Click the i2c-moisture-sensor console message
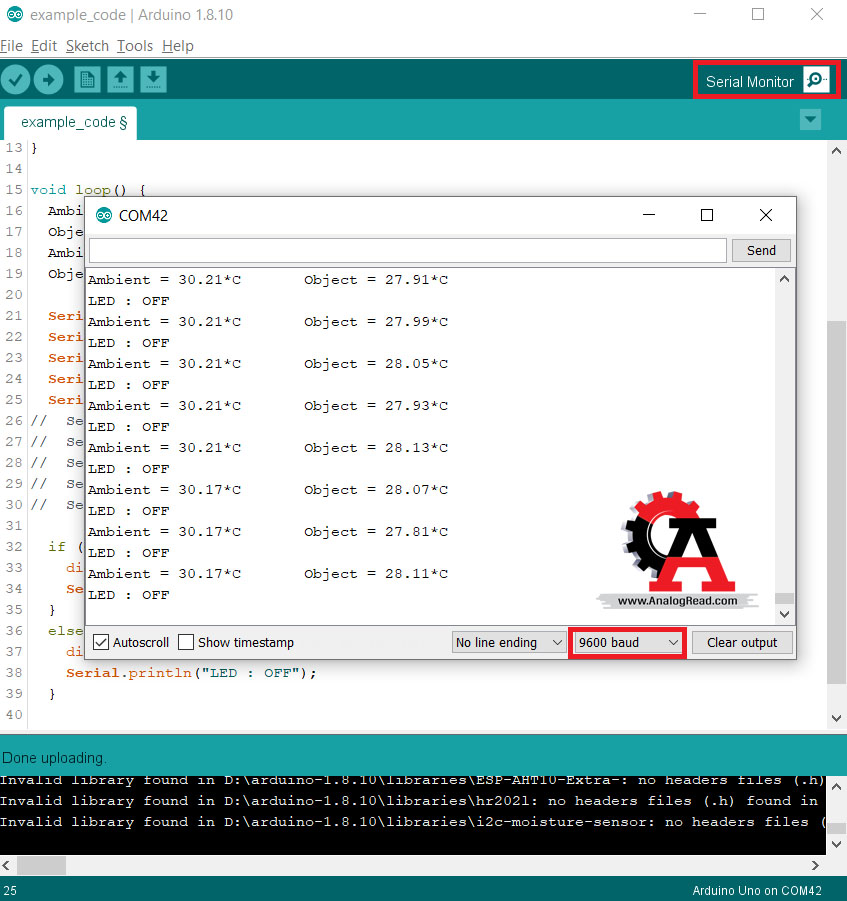The image size is (847, 901). (413, 822)
